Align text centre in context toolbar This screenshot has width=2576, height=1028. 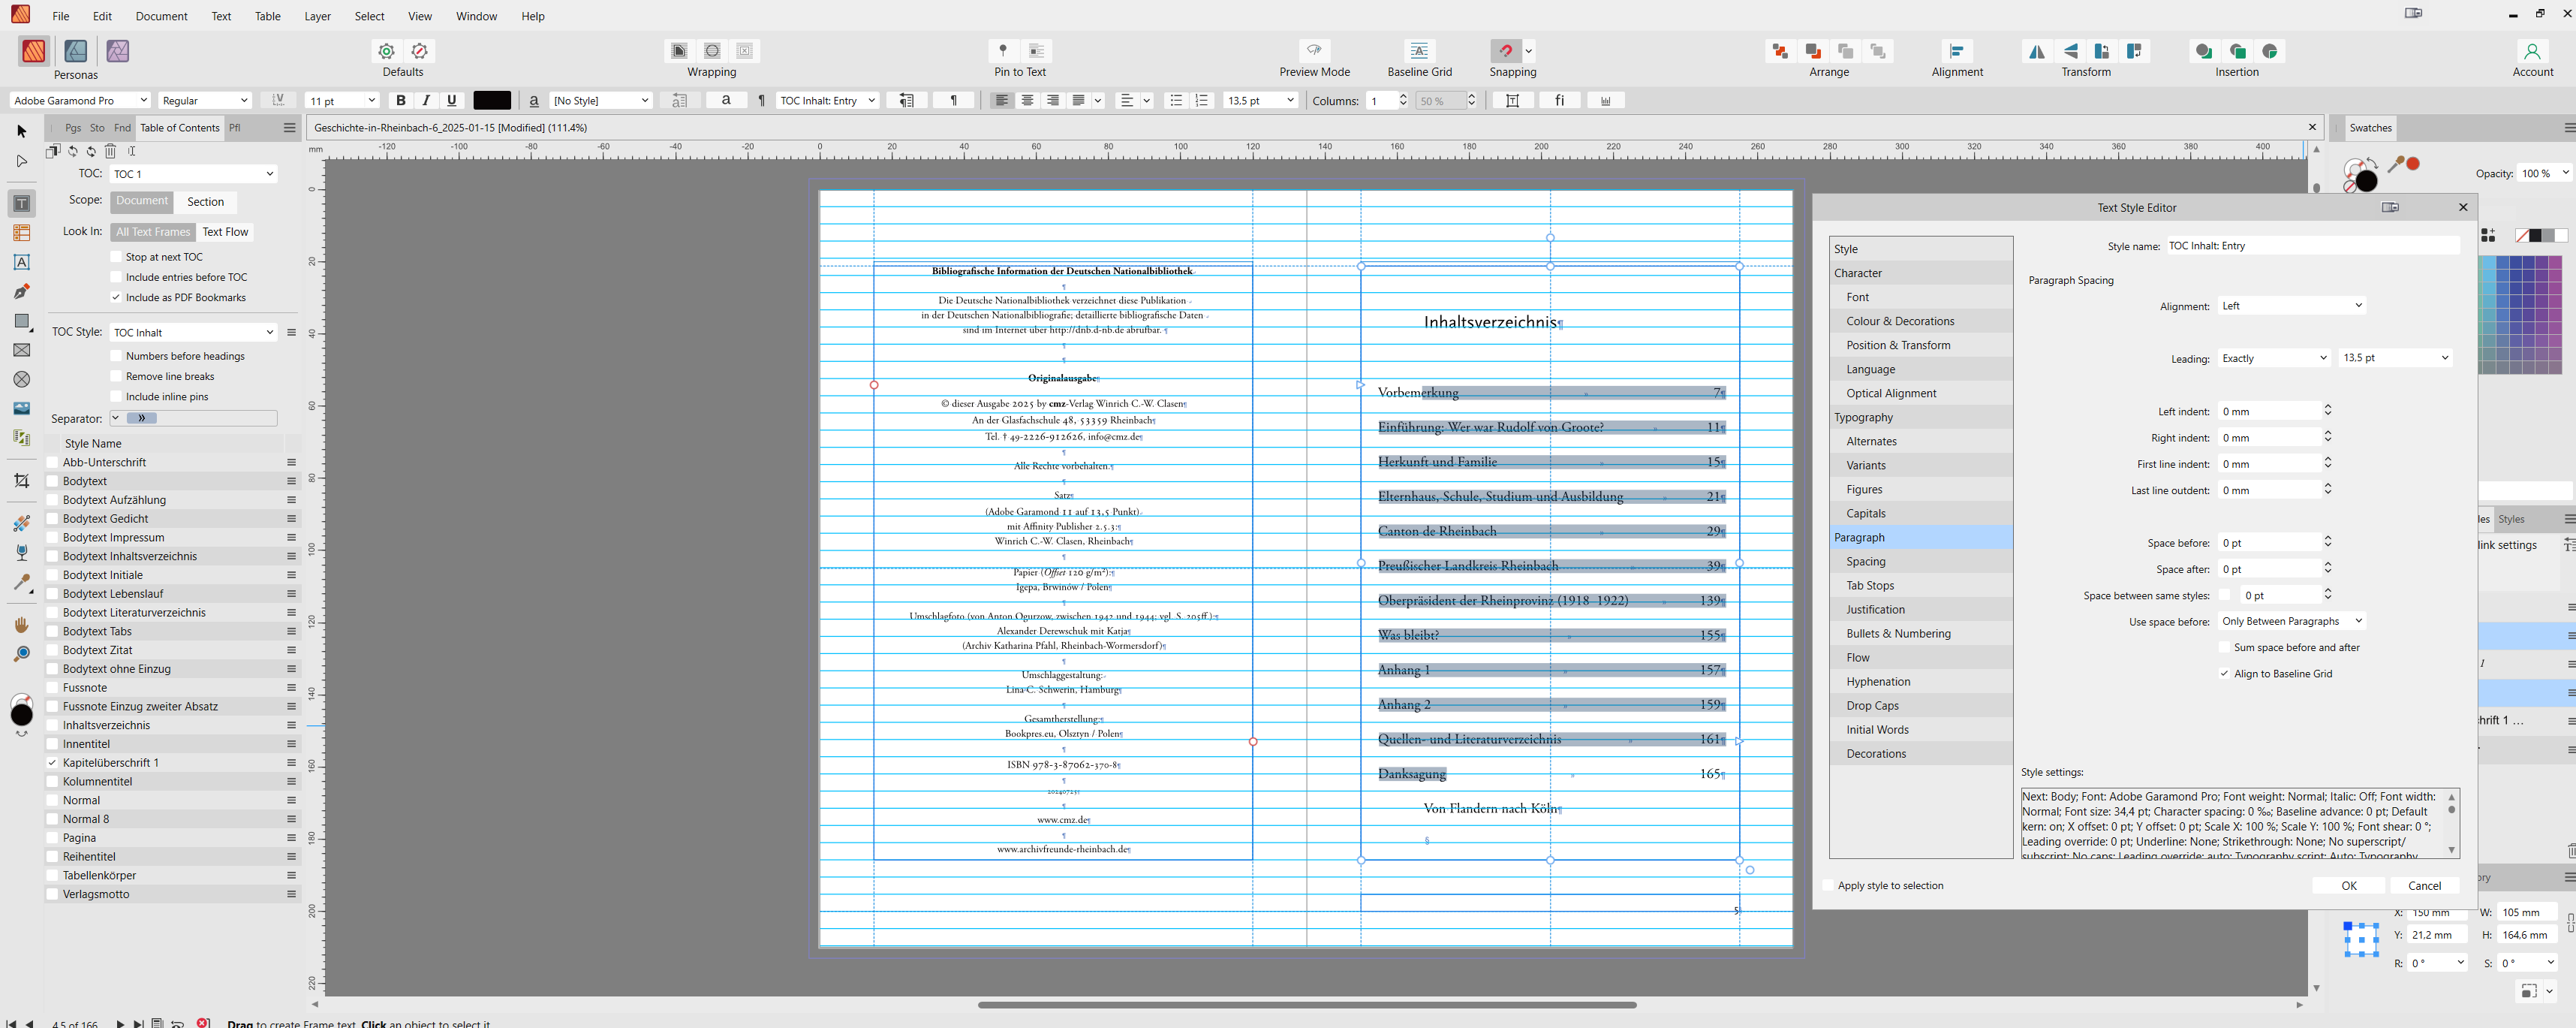click(1027, 100)
